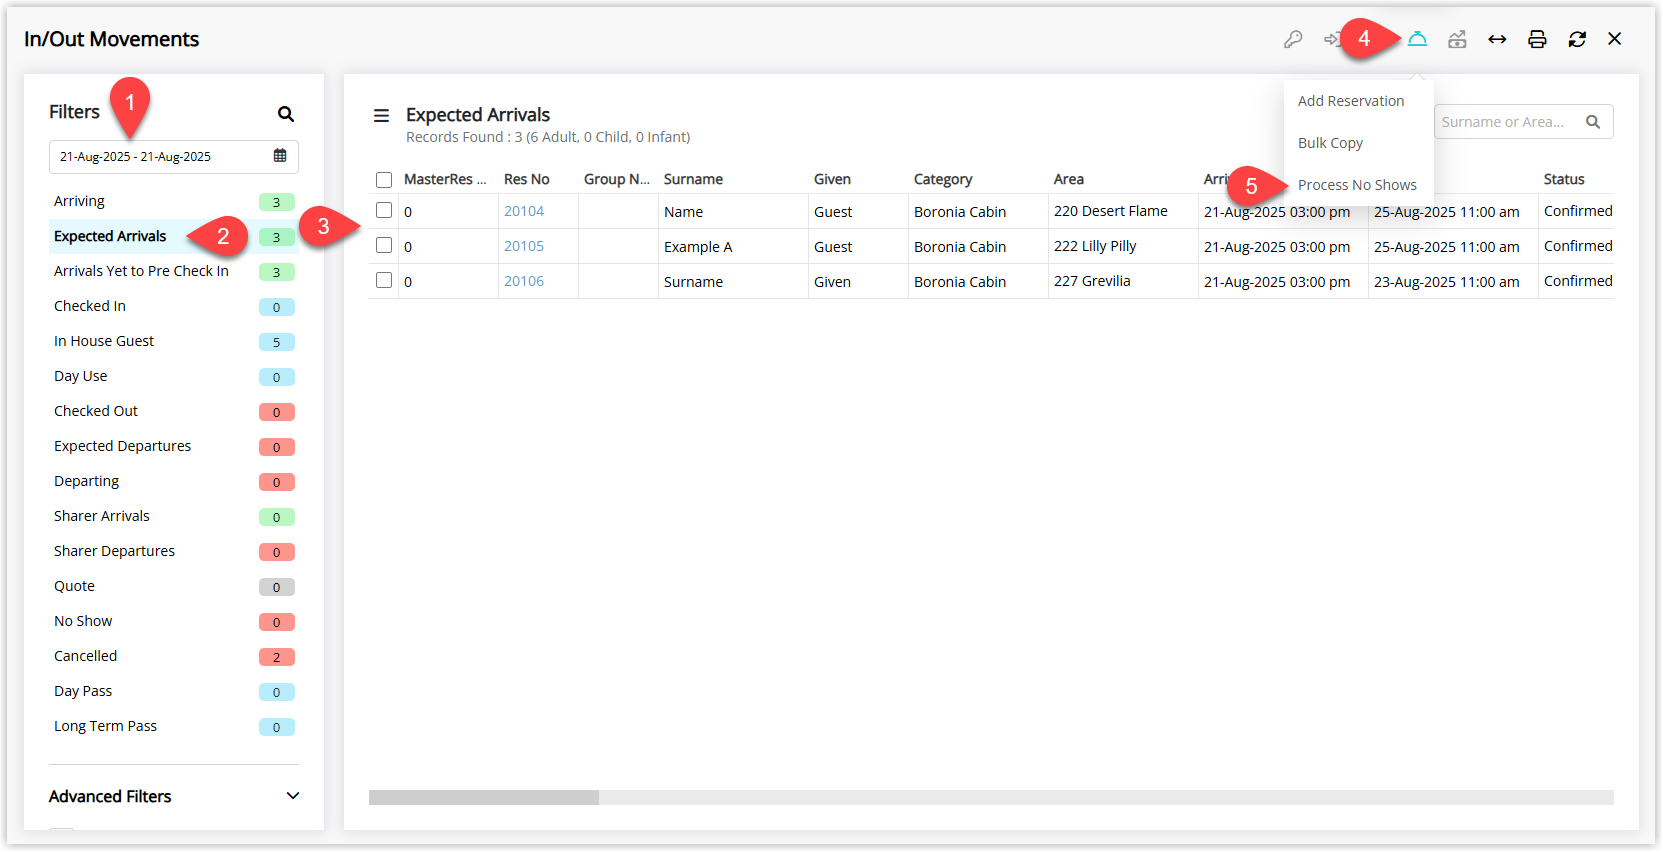Click the magnifier in Surname or Area search
Image resolution: width=1663 pixels, height=852 pixels.
pyautogui.click(x=1593, y=122)
